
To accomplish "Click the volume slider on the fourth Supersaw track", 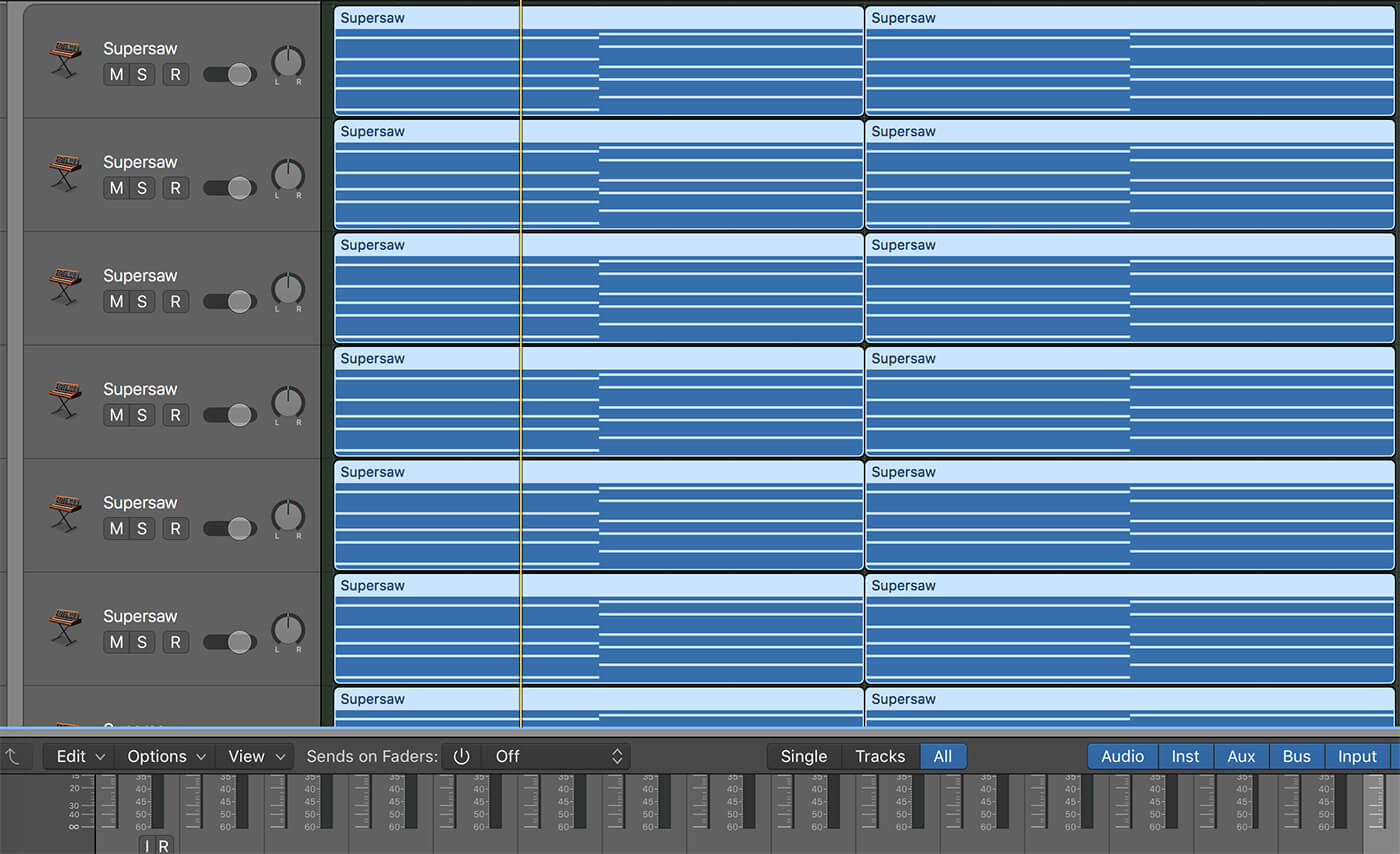I will click(230, 415).
